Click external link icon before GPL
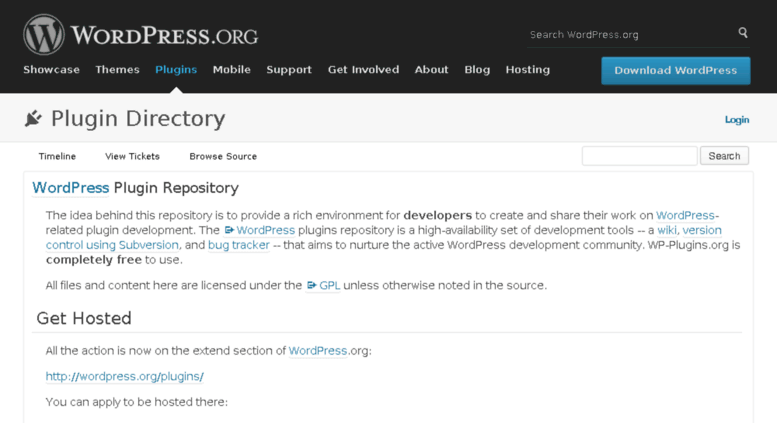The width and height of the screenshot is (777, 423). 311,285
